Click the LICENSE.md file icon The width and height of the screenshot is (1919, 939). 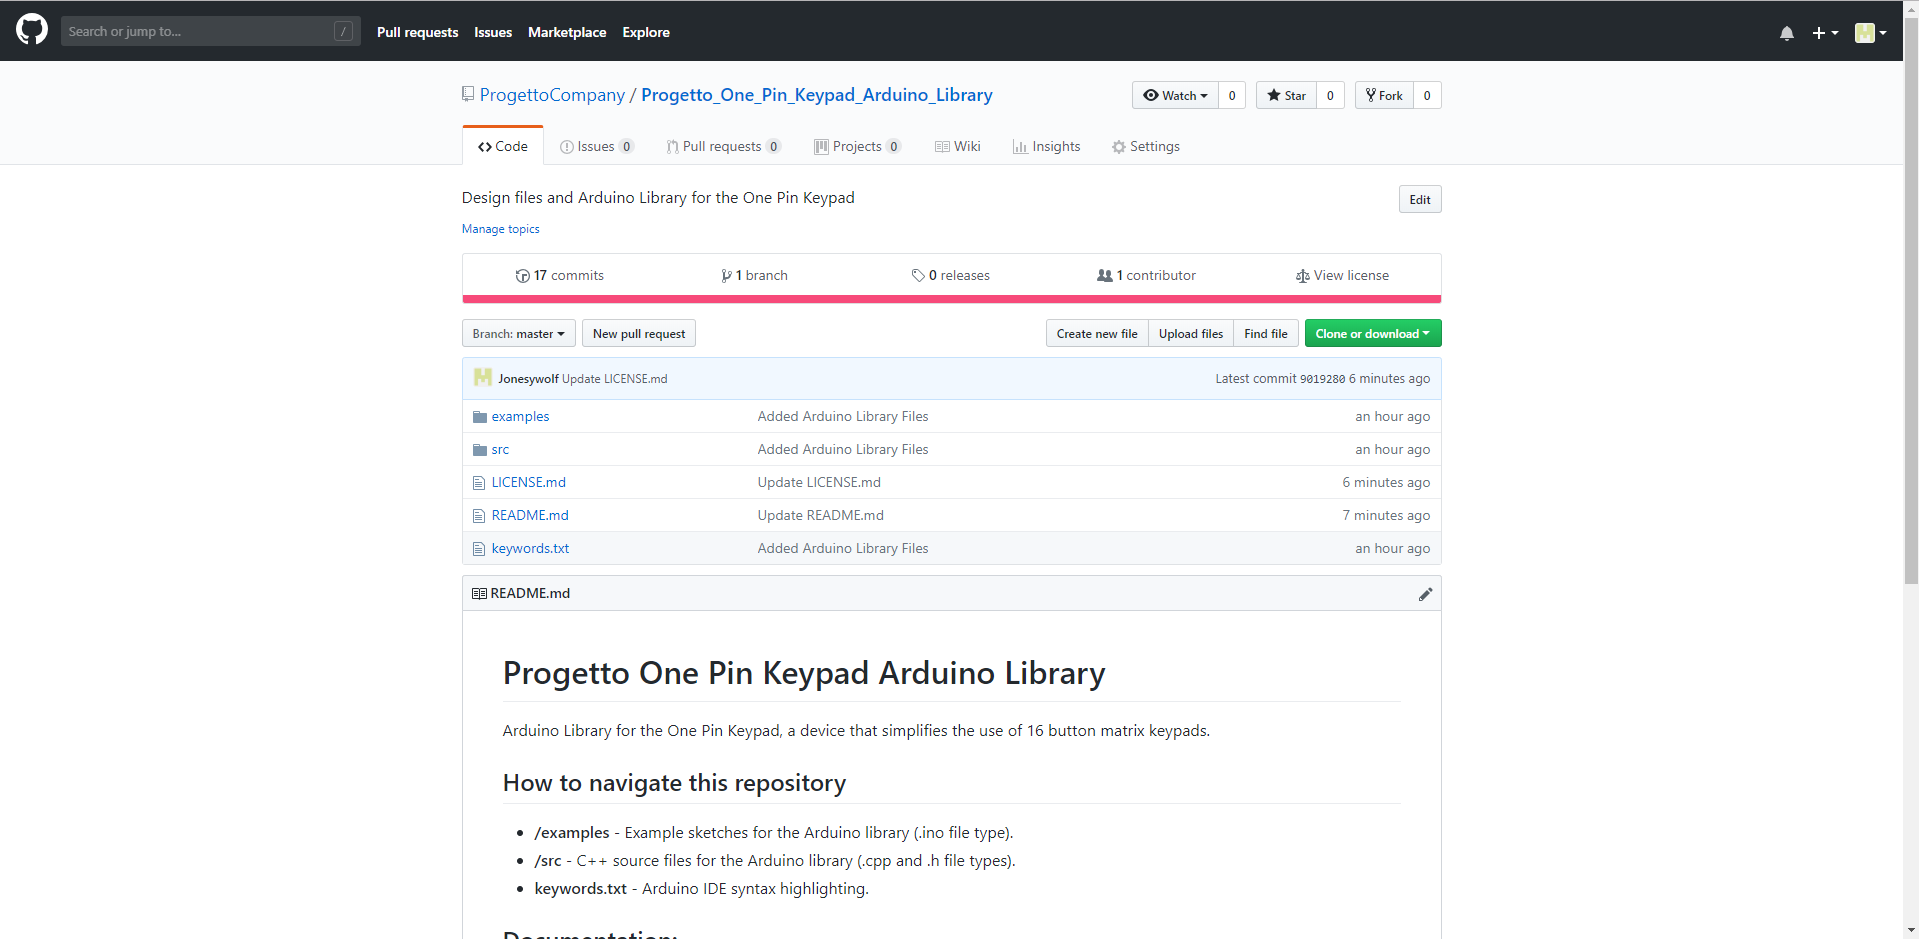479,483
